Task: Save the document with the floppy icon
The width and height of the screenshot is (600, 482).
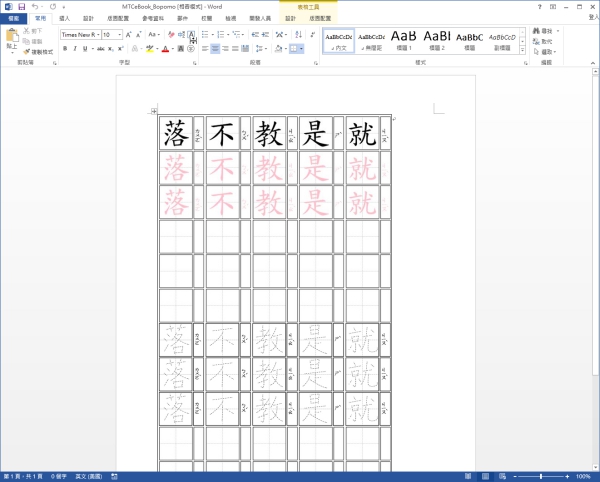Action: pyautogui.click(x=22, y=7)
